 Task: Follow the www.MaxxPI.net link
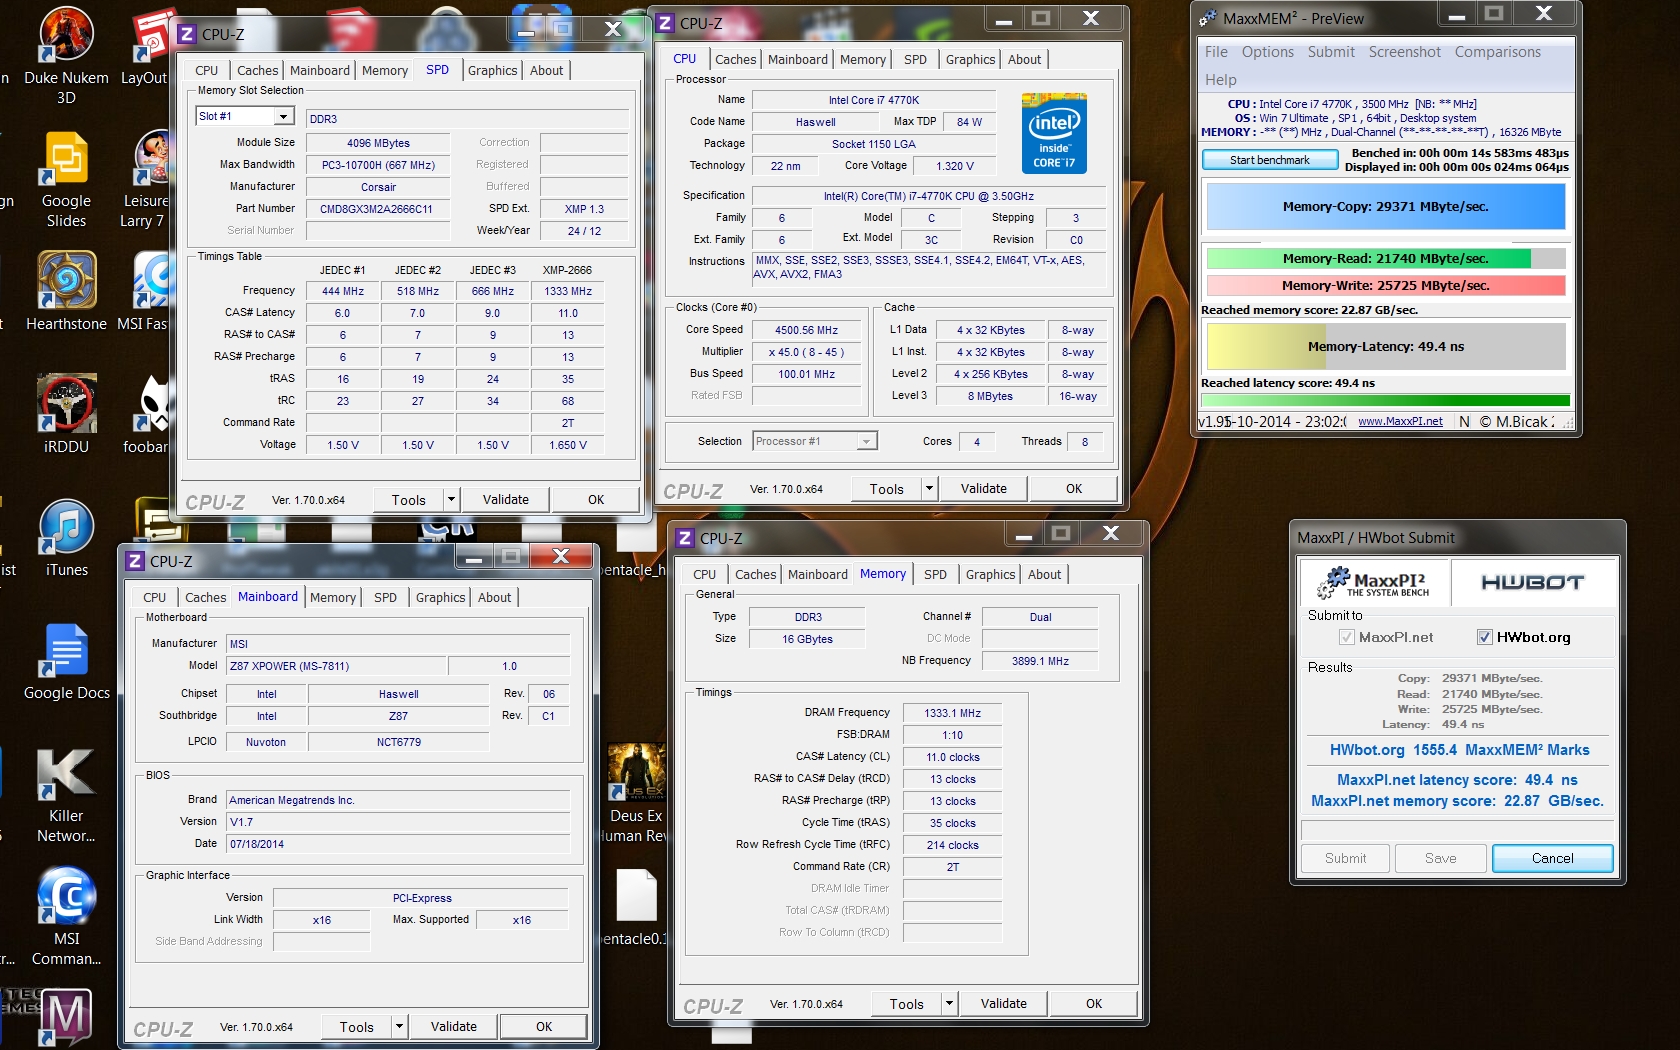[1400, 421]
